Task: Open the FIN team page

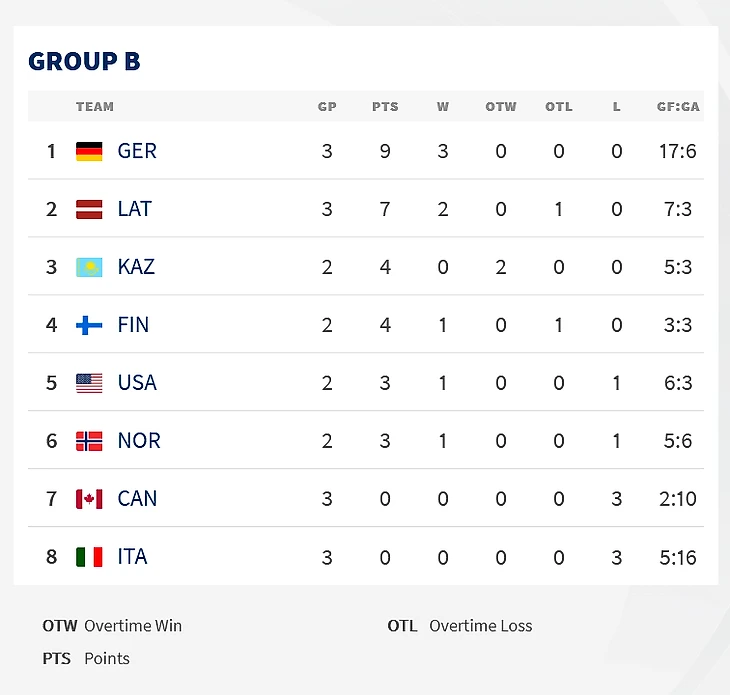Action: pos(133,325)
